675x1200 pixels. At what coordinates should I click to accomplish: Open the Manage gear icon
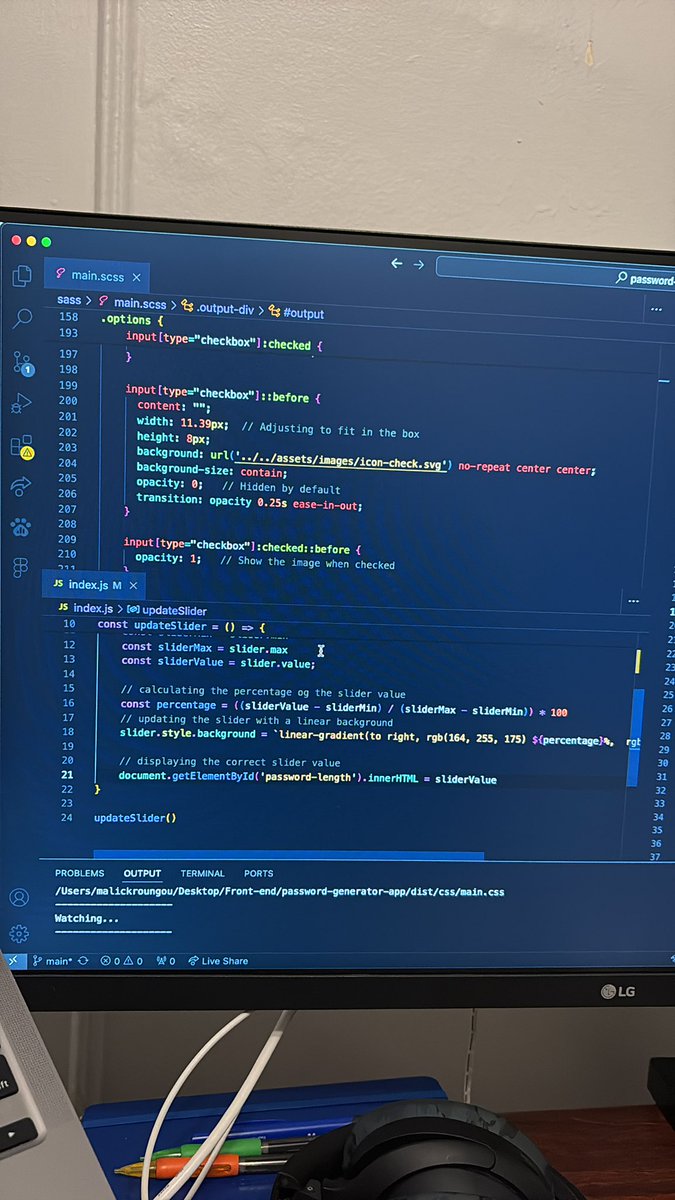(x=18, y=934)
